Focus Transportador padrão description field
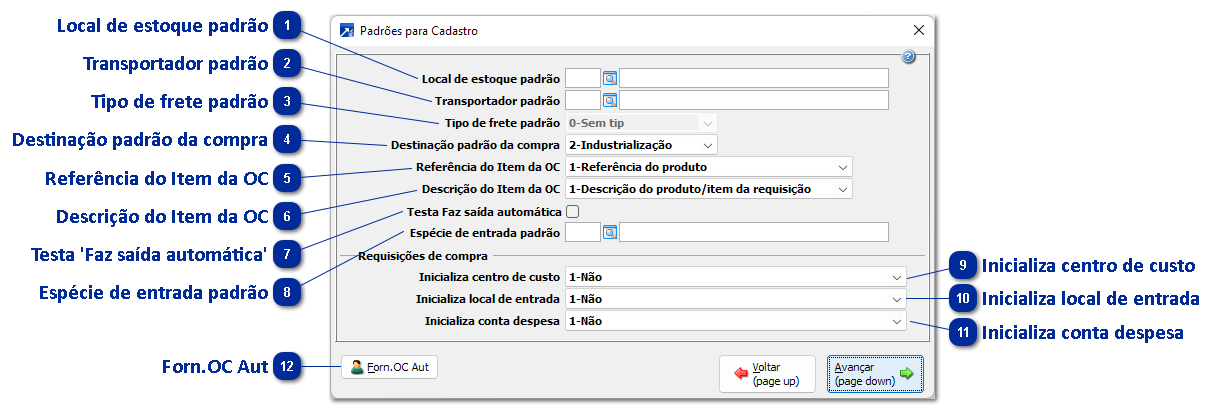The image size is (1216, 408). (x=754, y=100)
